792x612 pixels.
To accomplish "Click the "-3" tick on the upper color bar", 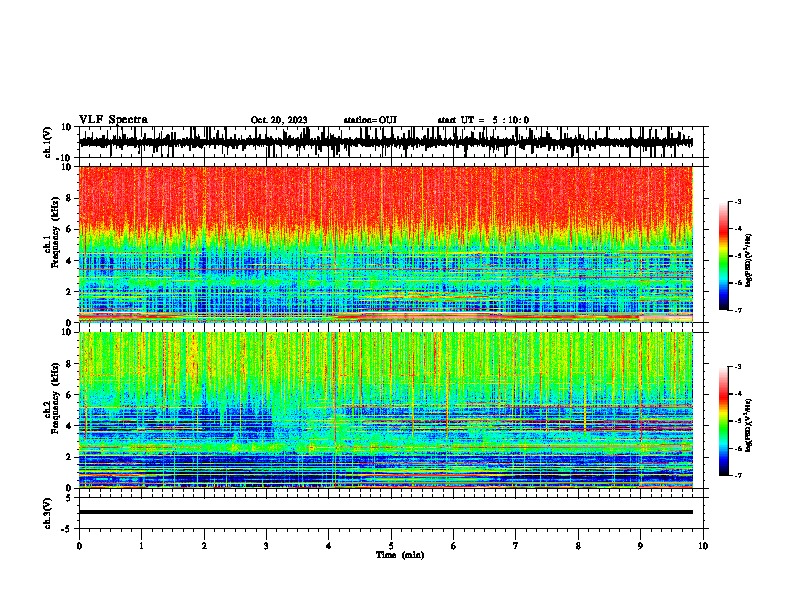I will tap(737, 201).
